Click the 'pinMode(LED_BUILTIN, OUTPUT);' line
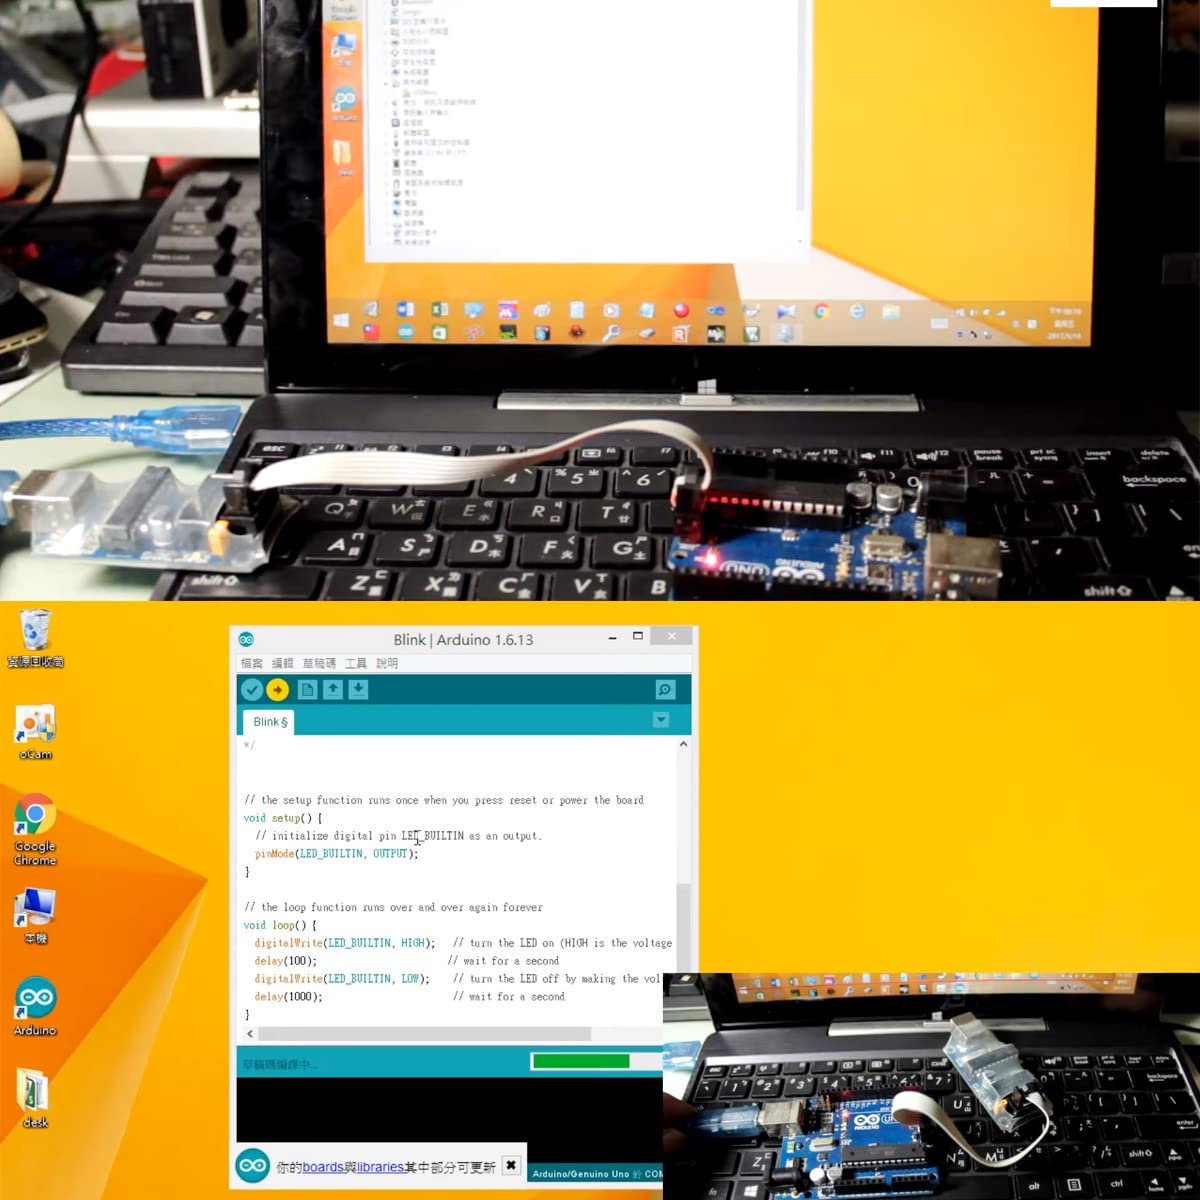1200x1200 pixels. coord(337,854)
